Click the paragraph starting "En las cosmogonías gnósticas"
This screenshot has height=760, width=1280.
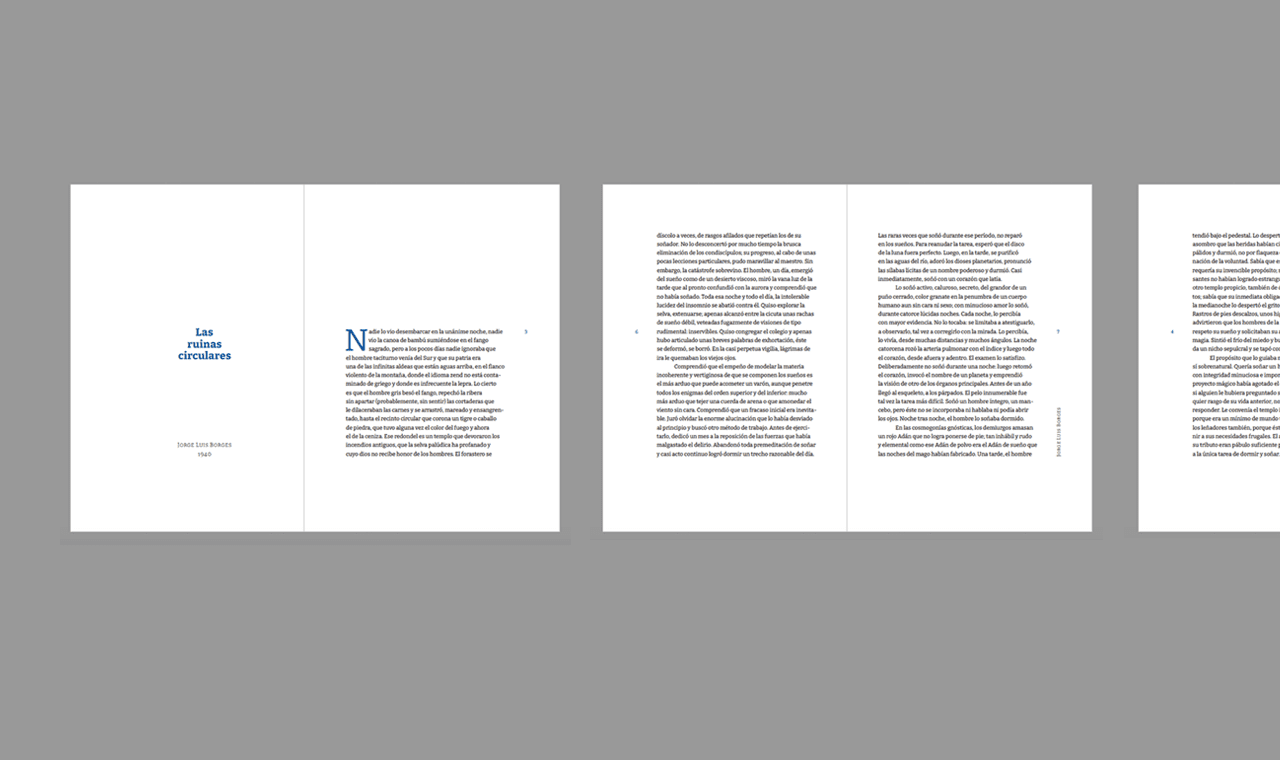957,441
